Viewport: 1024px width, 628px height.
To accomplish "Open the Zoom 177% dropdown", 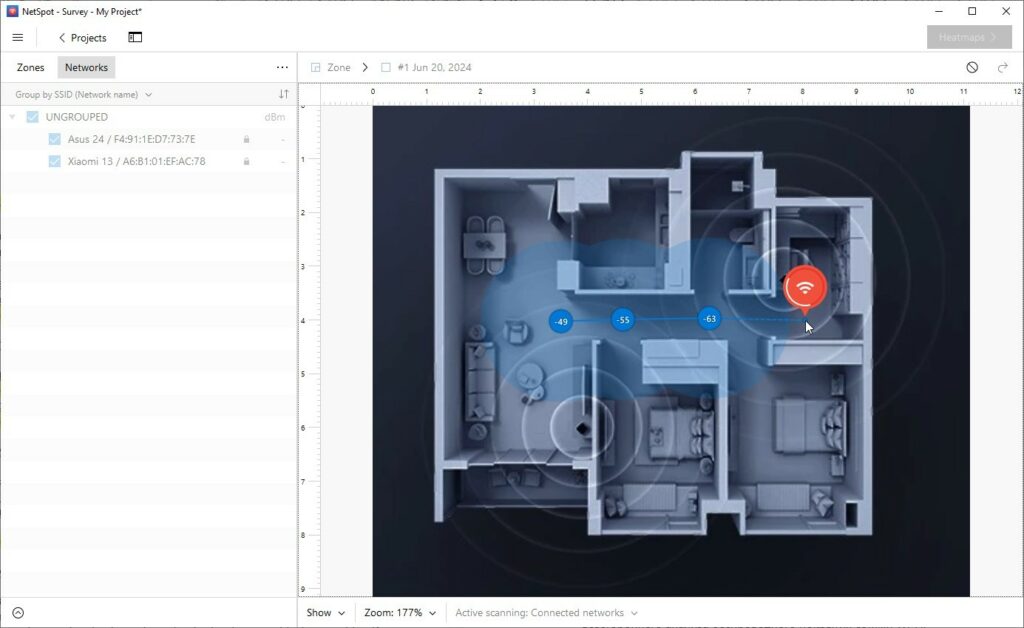I will [x=400, y=613].
